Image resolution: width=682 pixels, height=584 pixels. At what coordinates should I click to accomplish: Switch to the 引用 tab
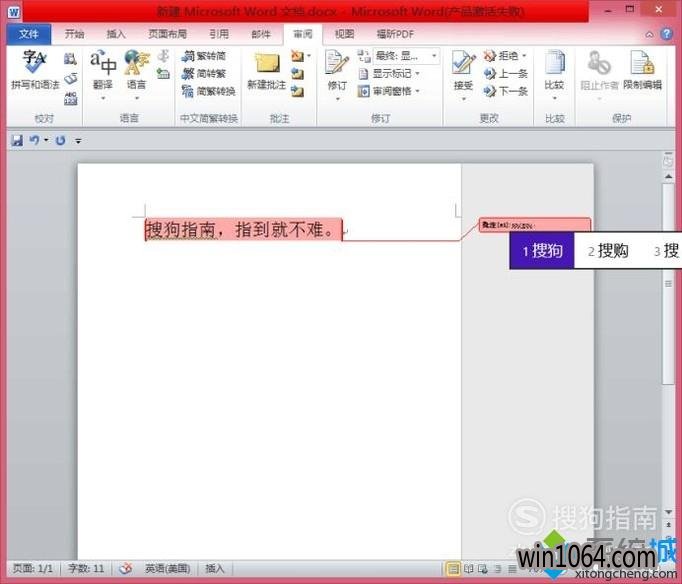click(219, 34)
